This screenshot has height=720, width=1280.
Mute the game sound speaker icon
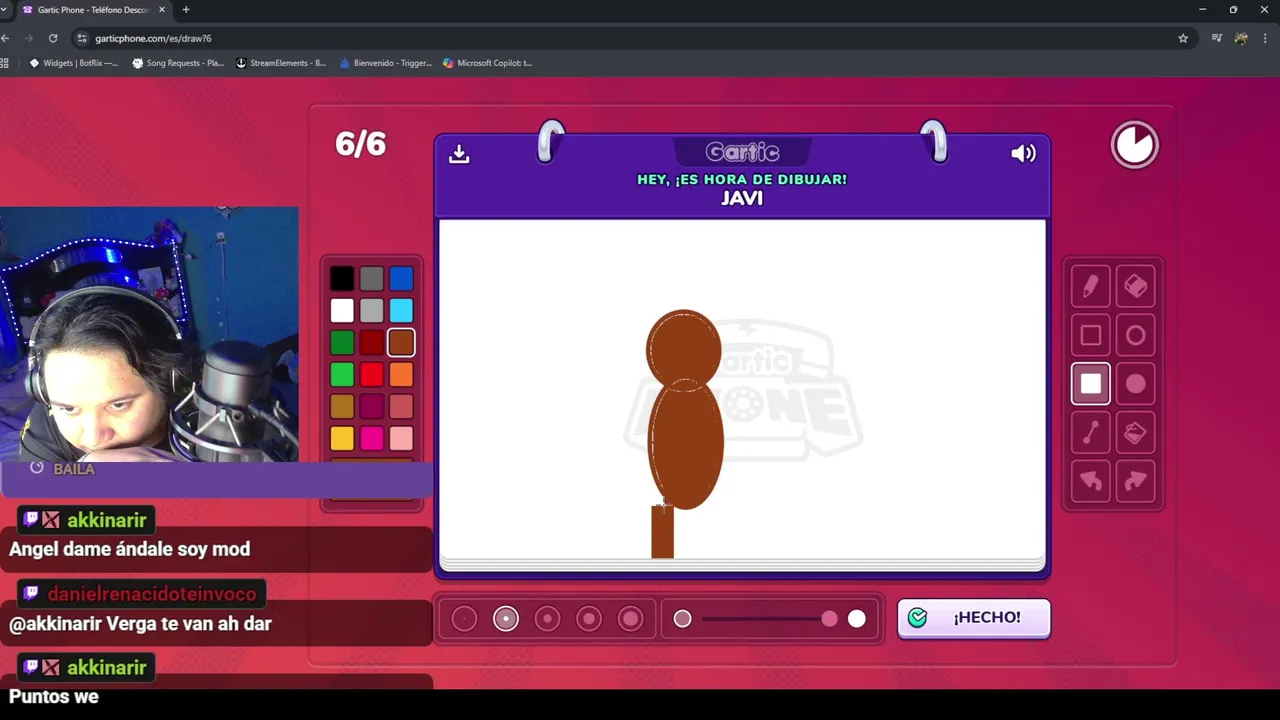(x=1023, y=153)
